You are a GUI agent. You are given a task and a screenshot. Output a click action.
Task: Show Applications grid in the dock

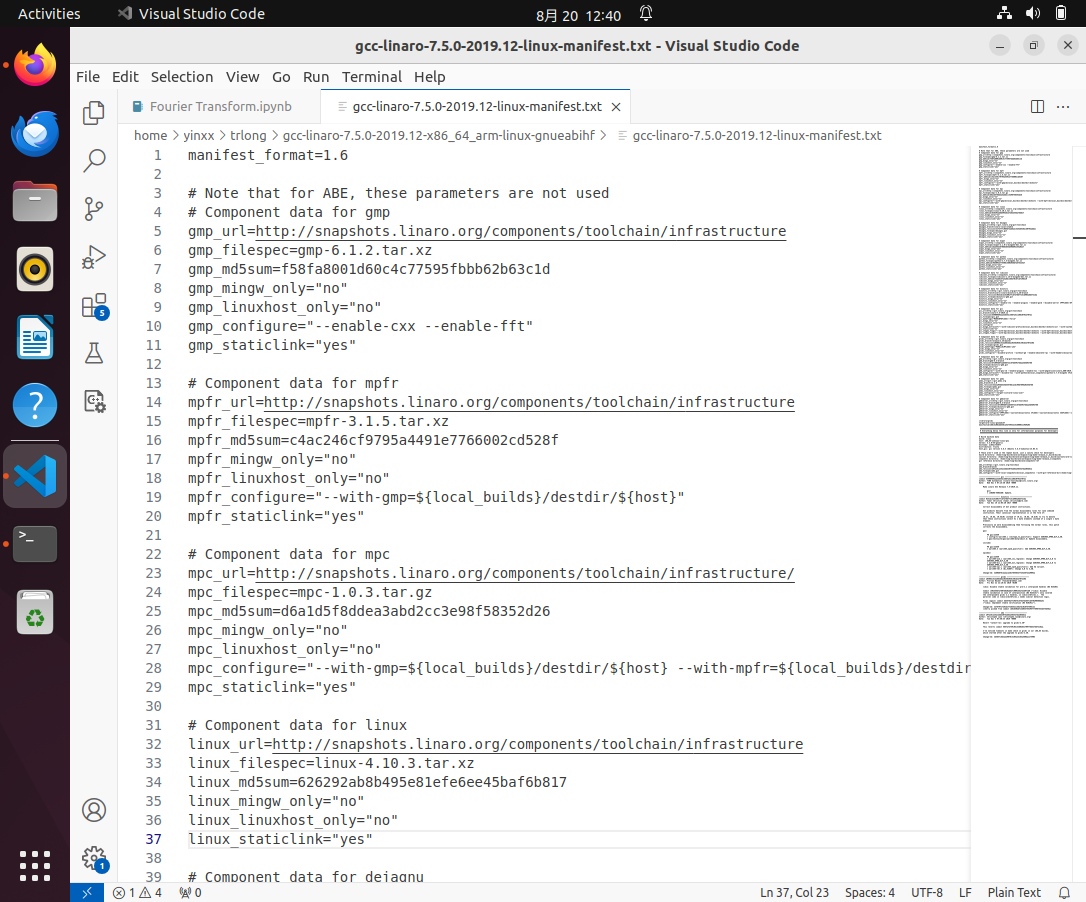coord(35,866)
